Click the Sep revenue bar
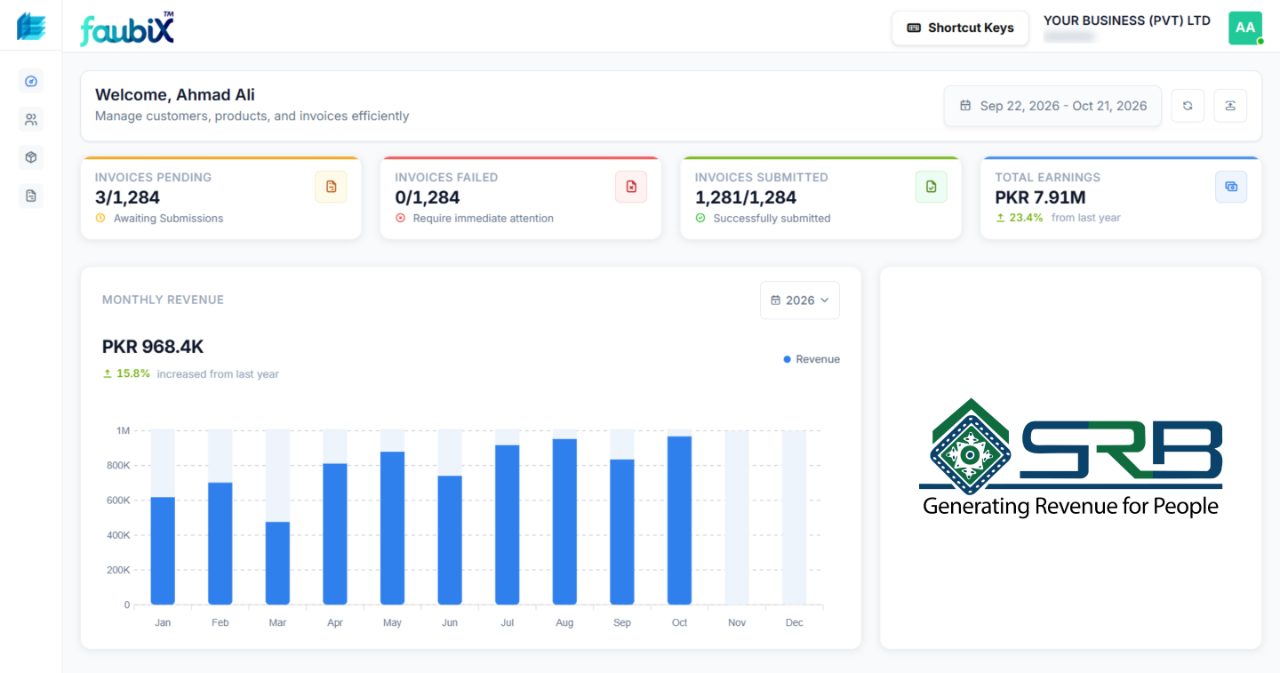 point(622,532)
